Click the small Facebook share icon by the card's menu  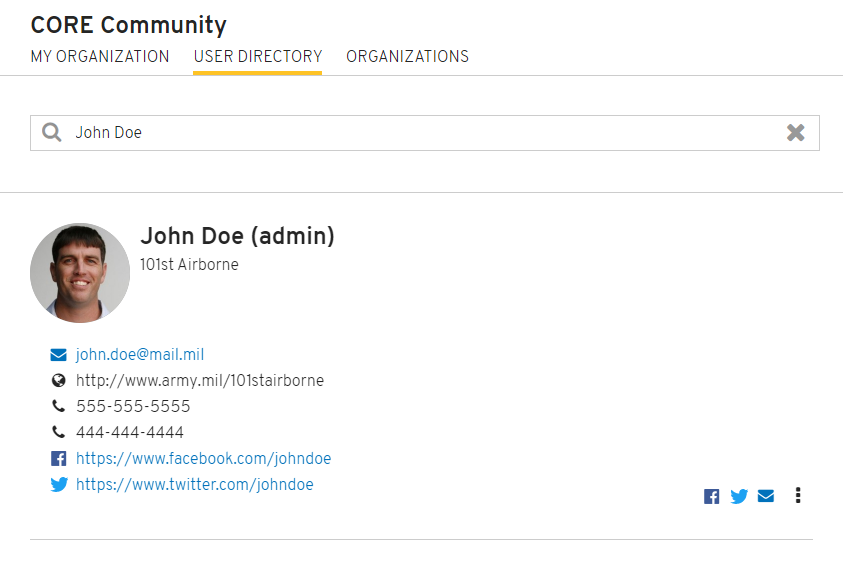[x=711, y=496]
